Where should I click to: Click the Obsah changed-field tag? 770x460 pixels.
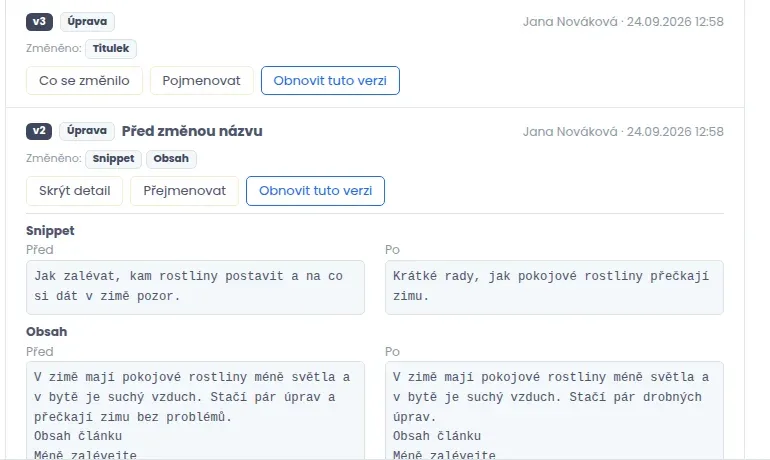[171, 159]
